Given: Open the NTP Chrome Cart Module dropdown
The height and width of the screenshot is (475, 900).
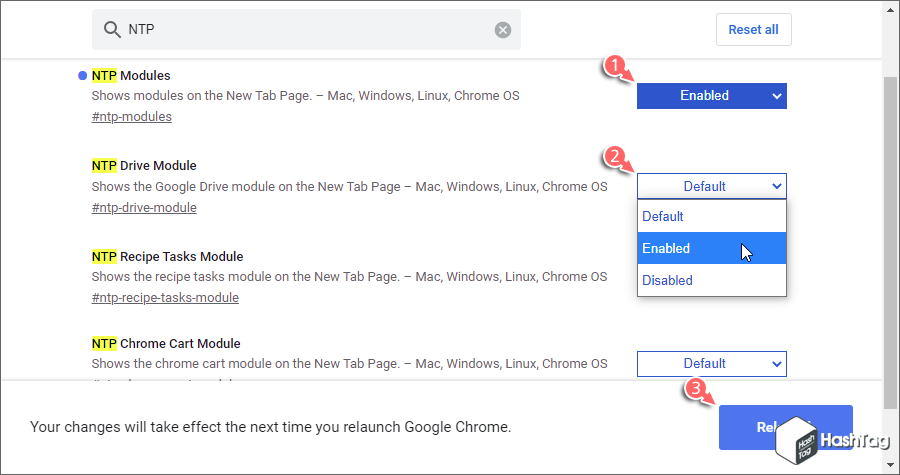Looking at the screenshot, I should tap(712, 364).
